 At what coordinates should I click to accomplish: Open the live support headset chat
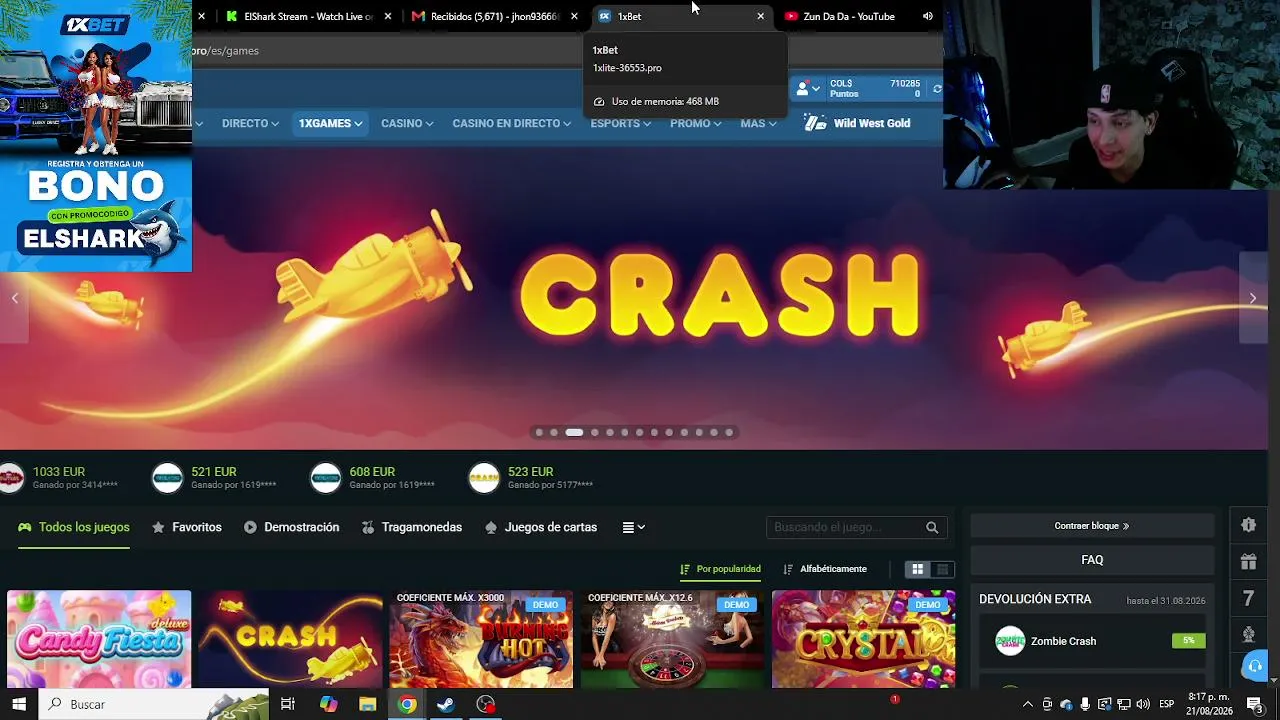[1254, 666]
